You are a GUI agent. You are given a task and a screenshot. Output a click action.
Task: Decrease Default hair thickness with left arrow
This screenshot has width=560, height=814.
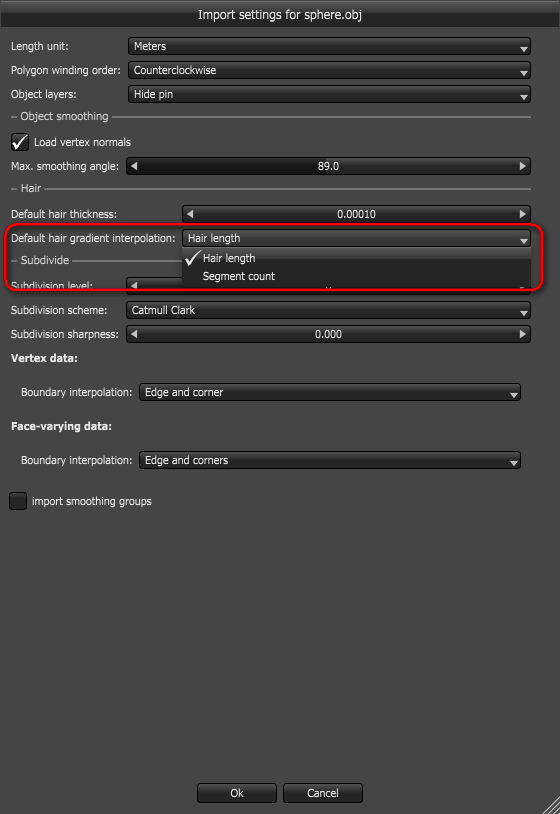(x=190, y=214)
